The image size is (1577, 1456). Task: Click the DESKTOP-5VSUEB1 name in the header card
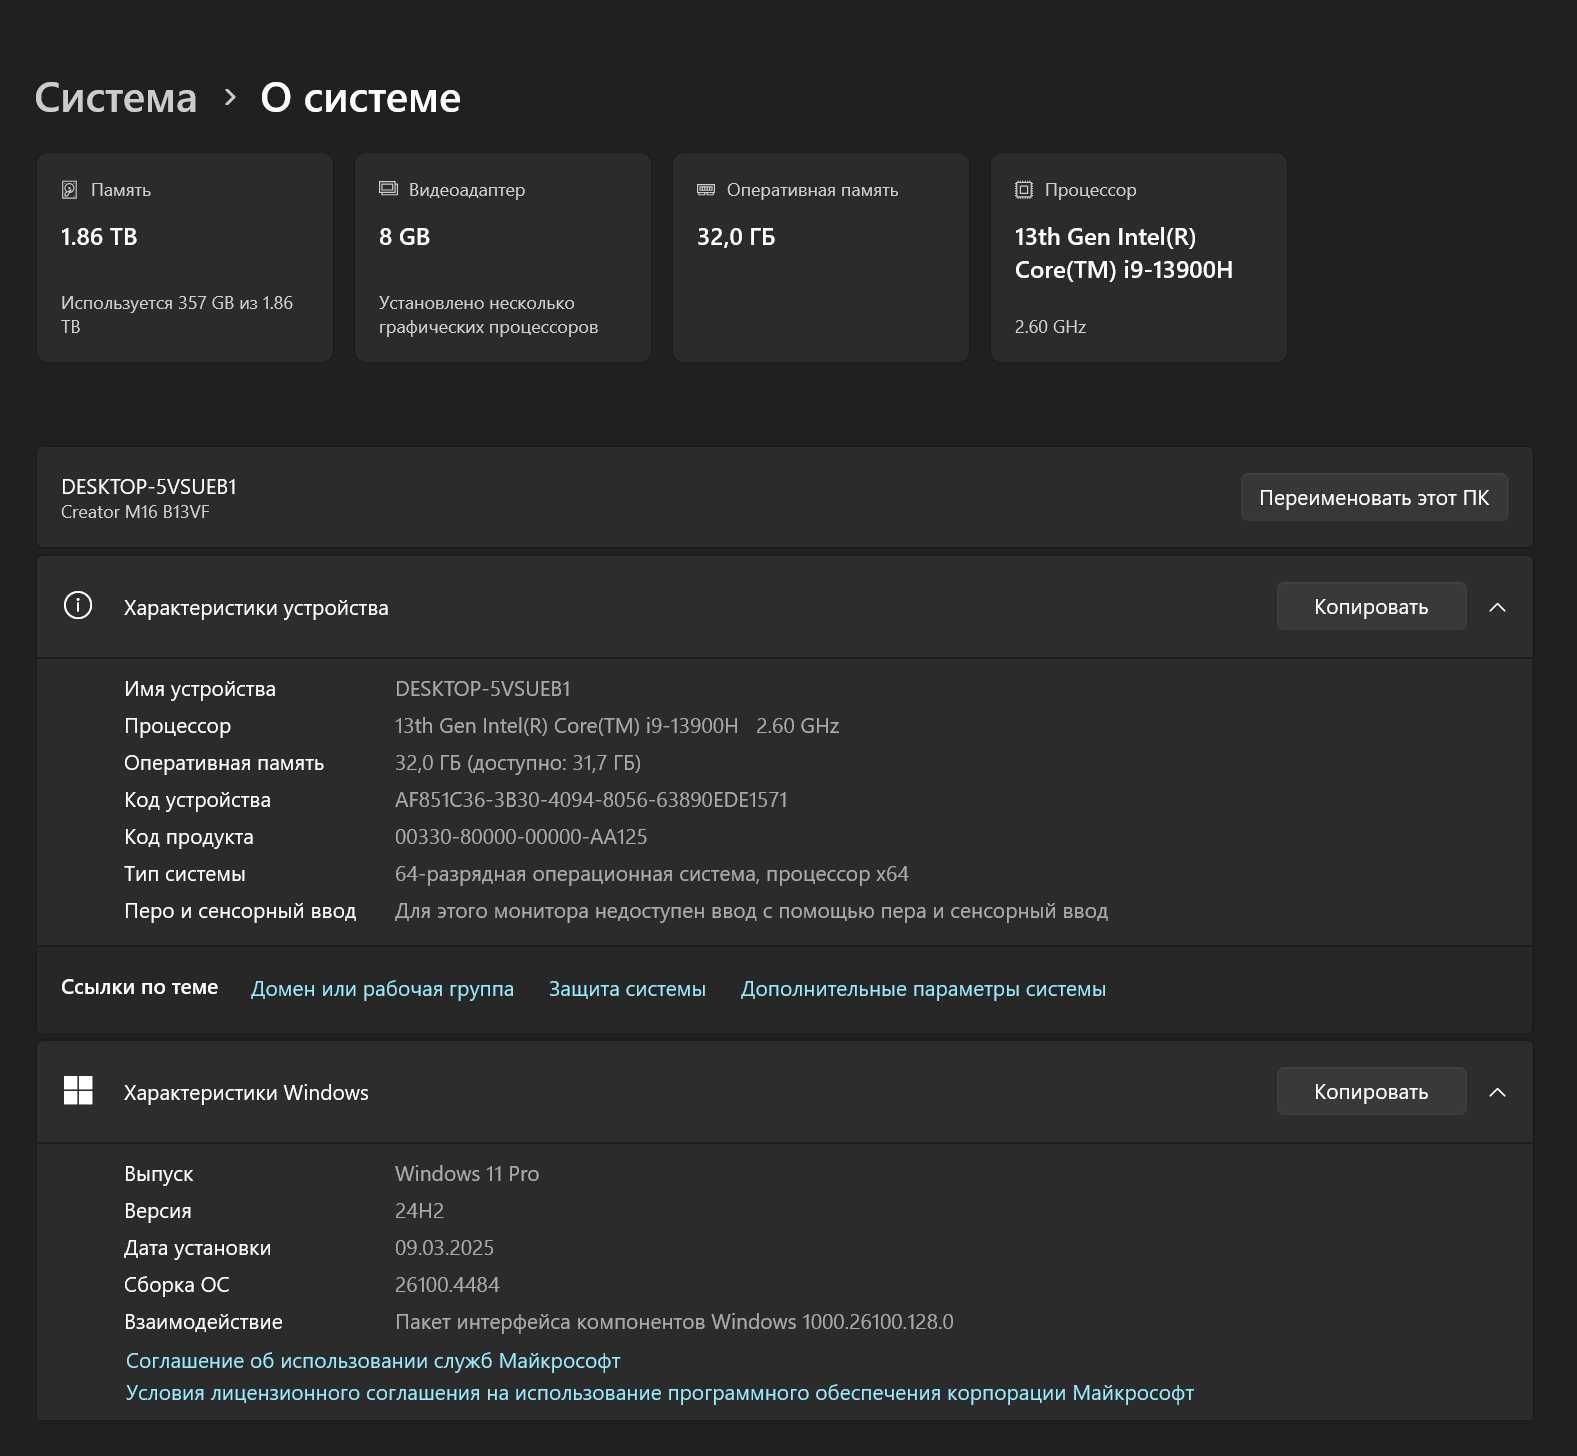coord(149,487)
